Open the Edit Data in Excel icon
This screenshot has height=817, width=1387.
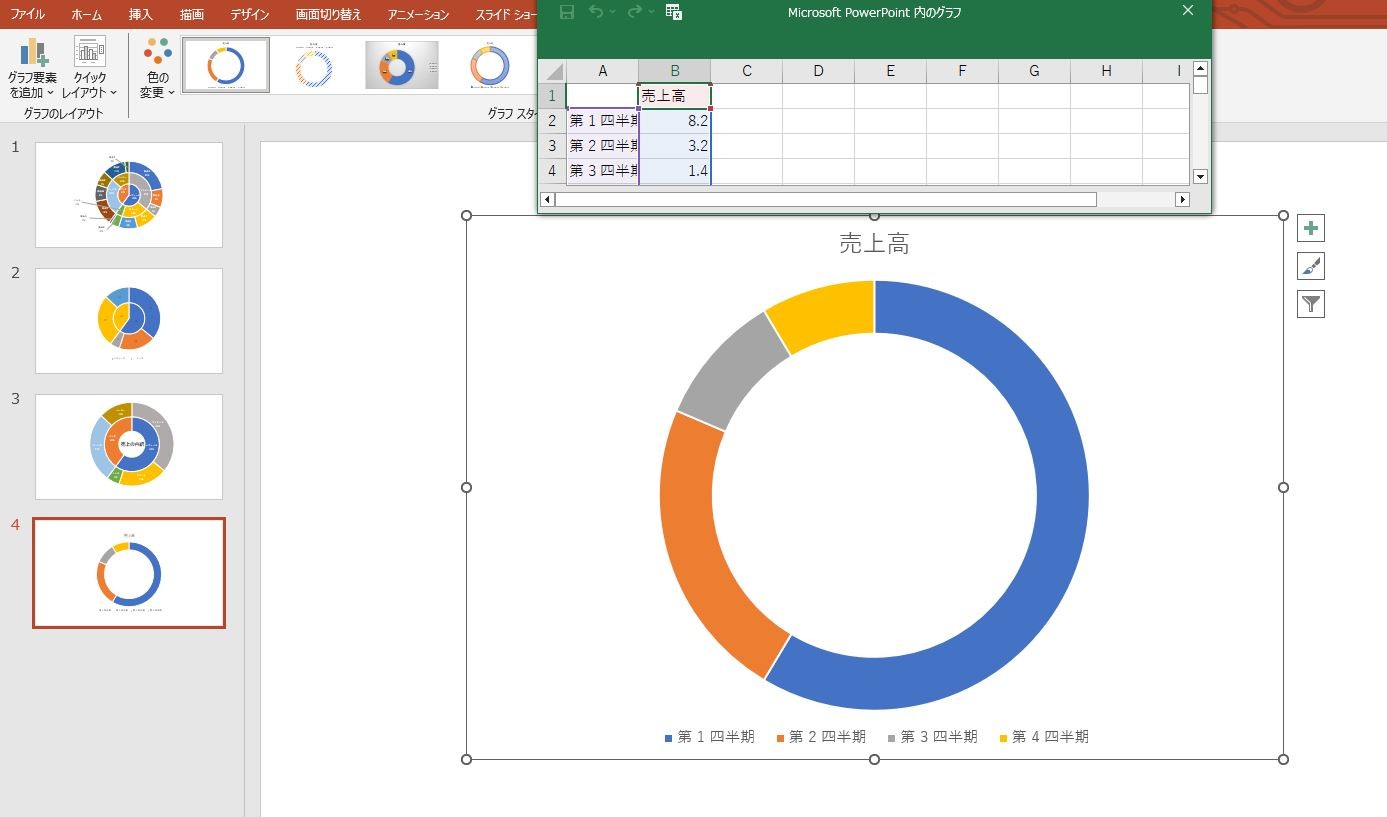(674, 12)
